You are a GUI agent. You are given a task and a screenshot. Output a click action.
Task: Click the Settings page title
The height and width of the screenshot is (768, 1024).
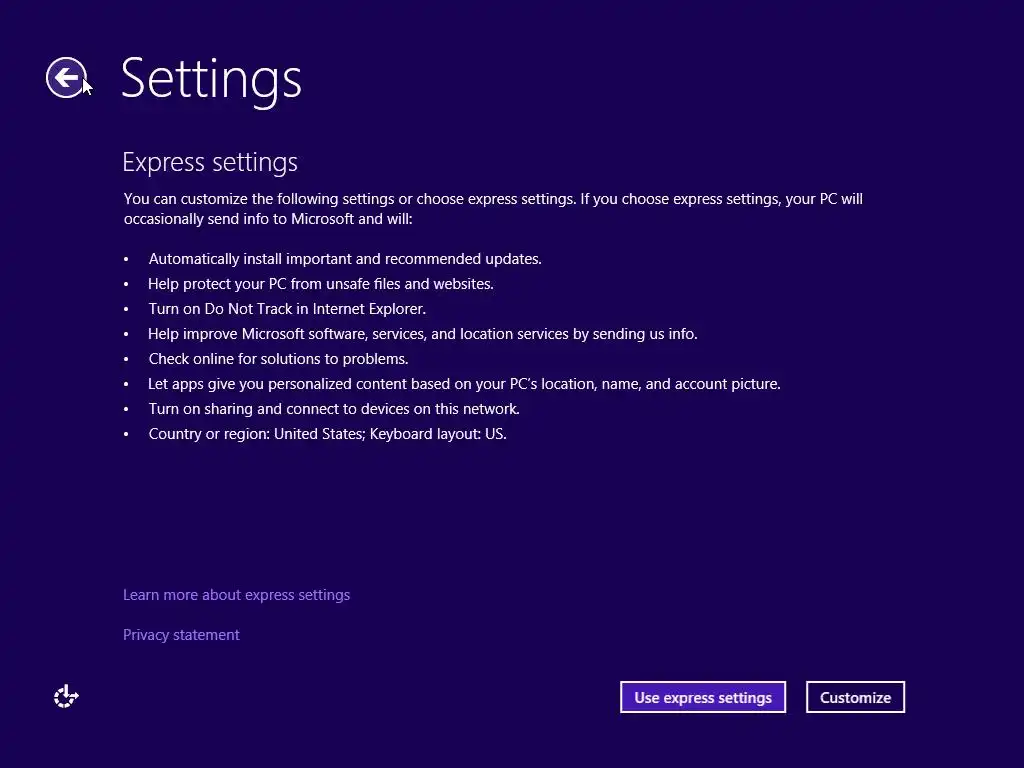tap(211, 78)
